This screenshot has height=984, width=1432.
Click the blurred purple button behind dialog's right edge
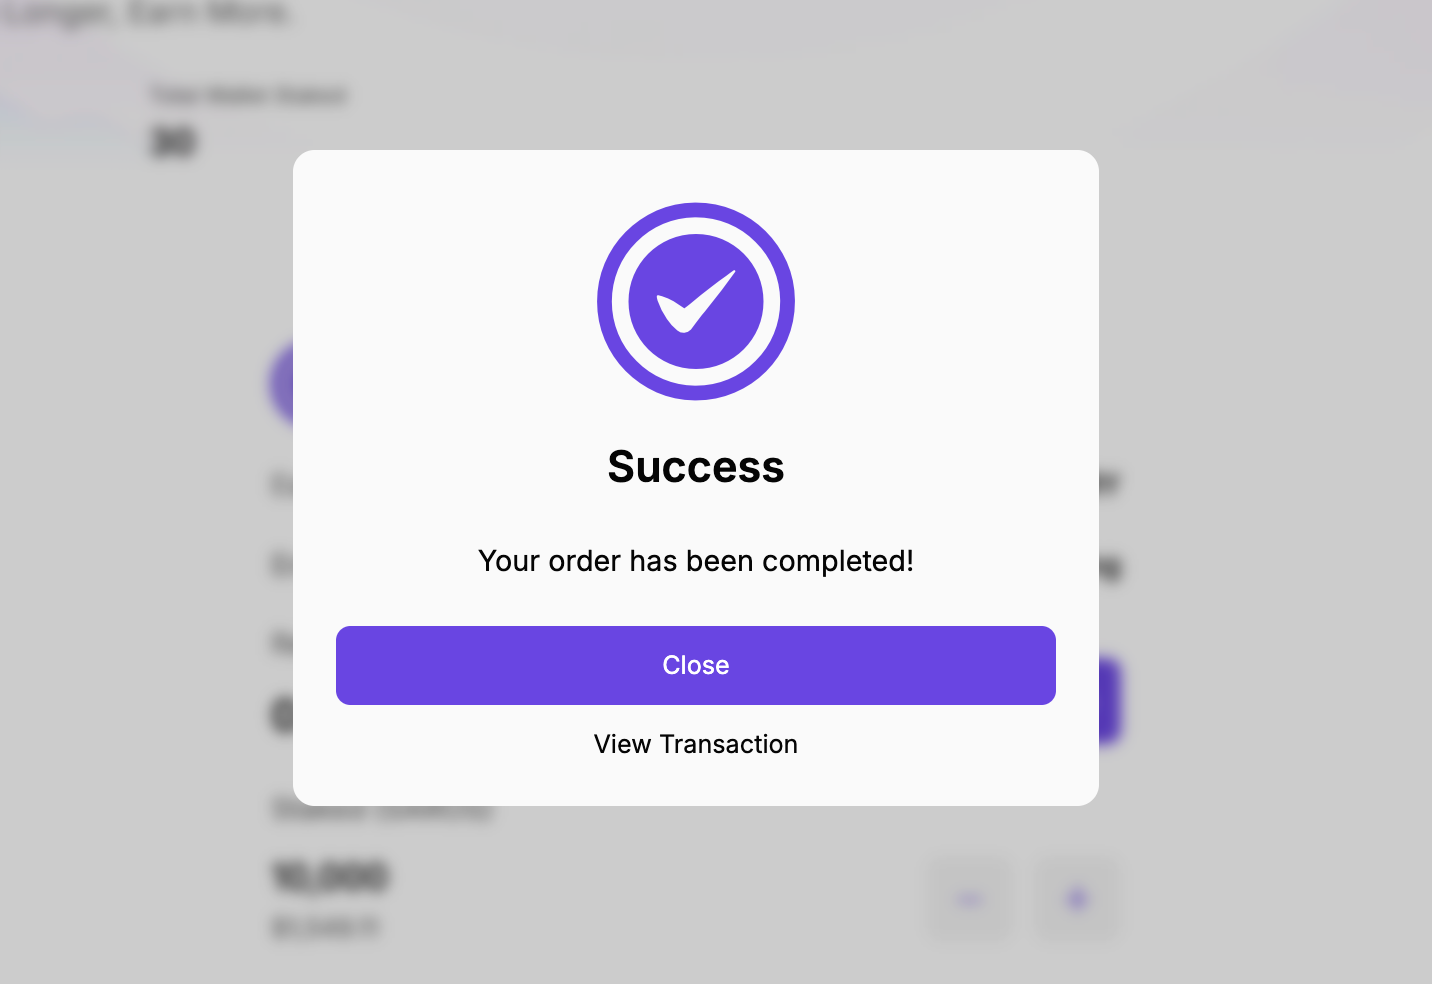point(1110,700)
